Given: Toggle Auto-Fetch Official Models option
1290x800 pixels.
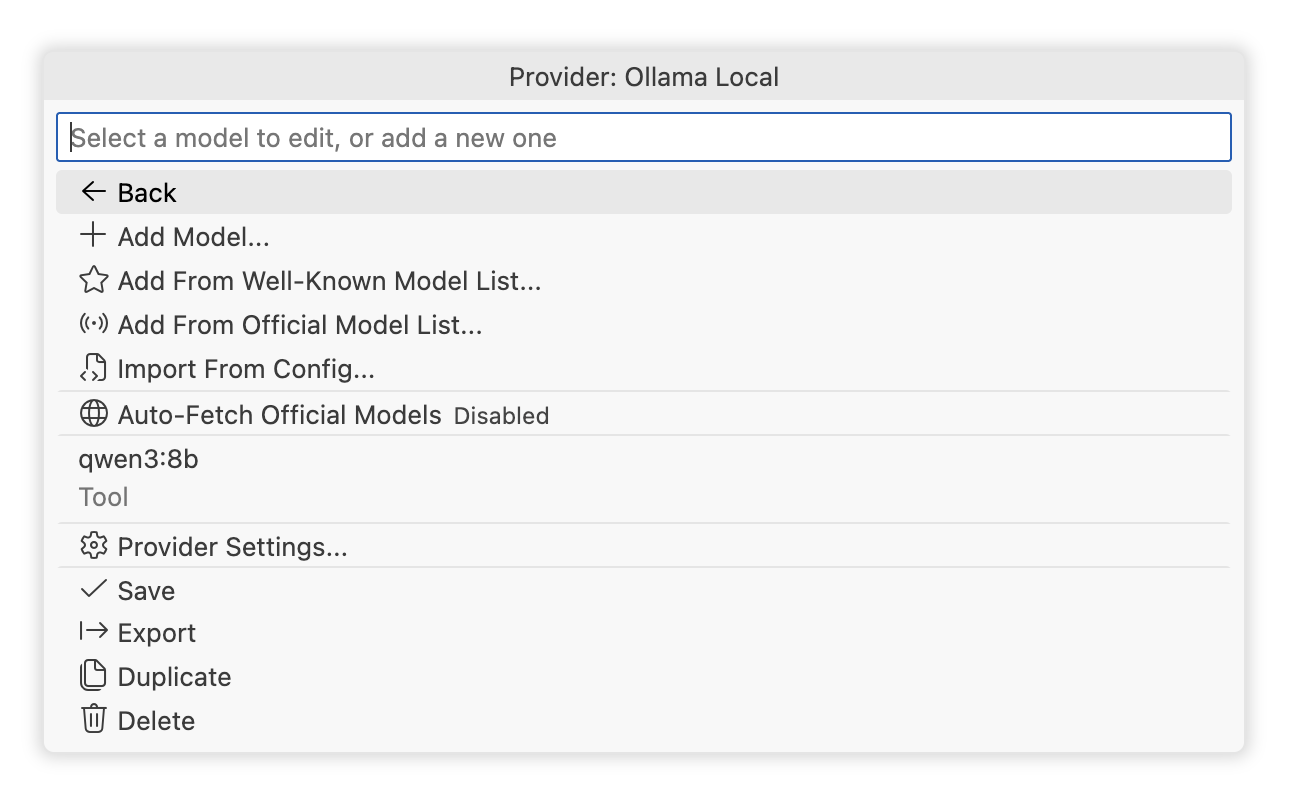Looking at the screenshot, I should (644, 414).
